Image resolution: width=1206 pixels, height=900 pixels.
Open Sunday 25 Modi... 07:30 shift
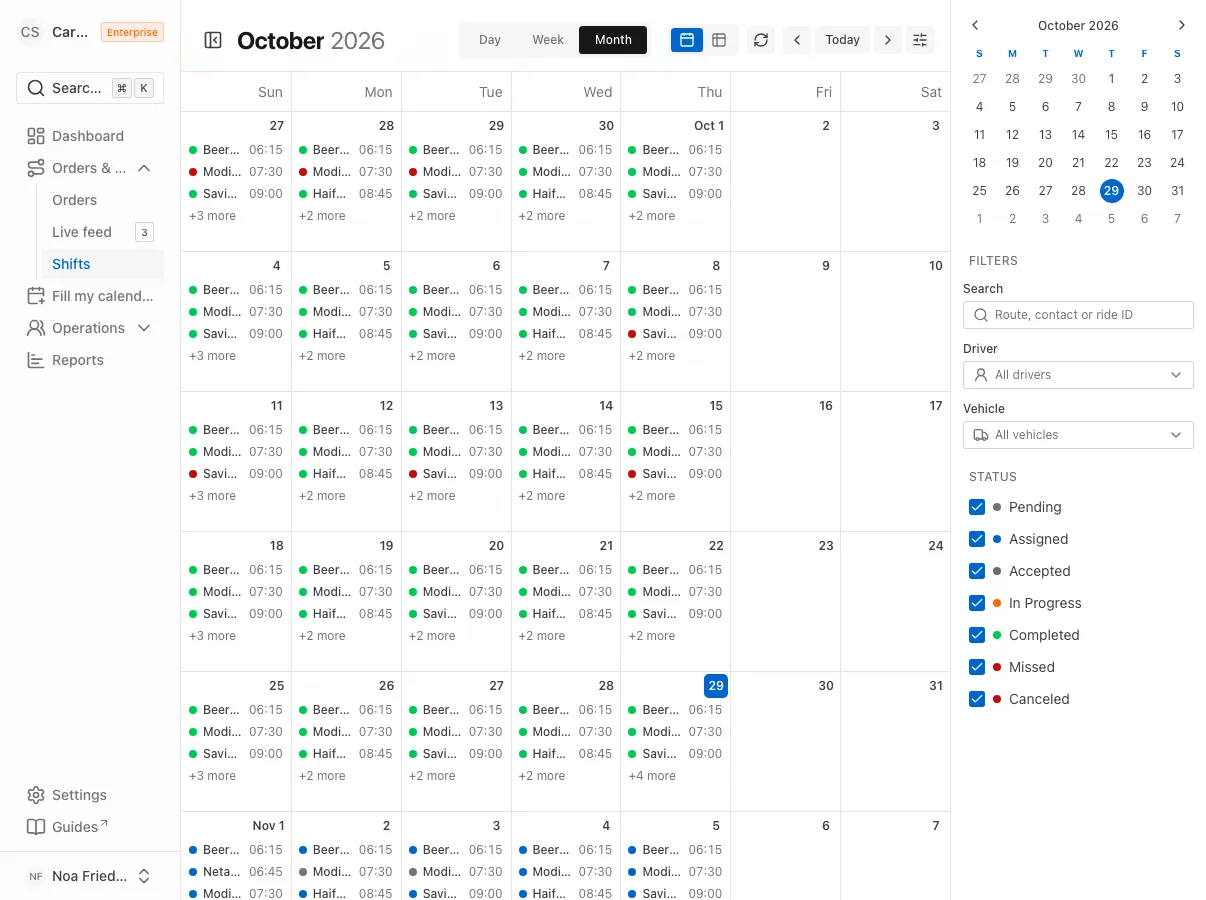[x=236, y=732]
